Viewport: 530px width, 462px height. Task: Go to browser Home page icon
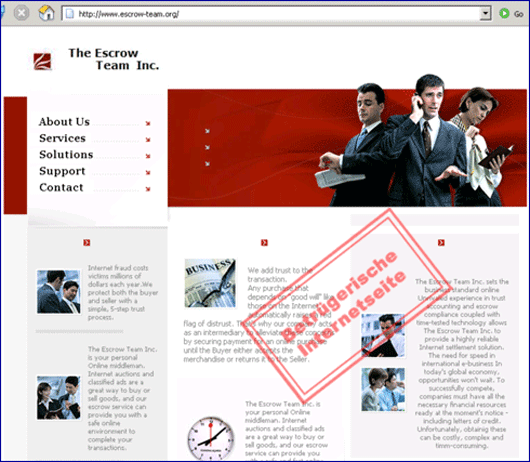[x=46, y=13]
